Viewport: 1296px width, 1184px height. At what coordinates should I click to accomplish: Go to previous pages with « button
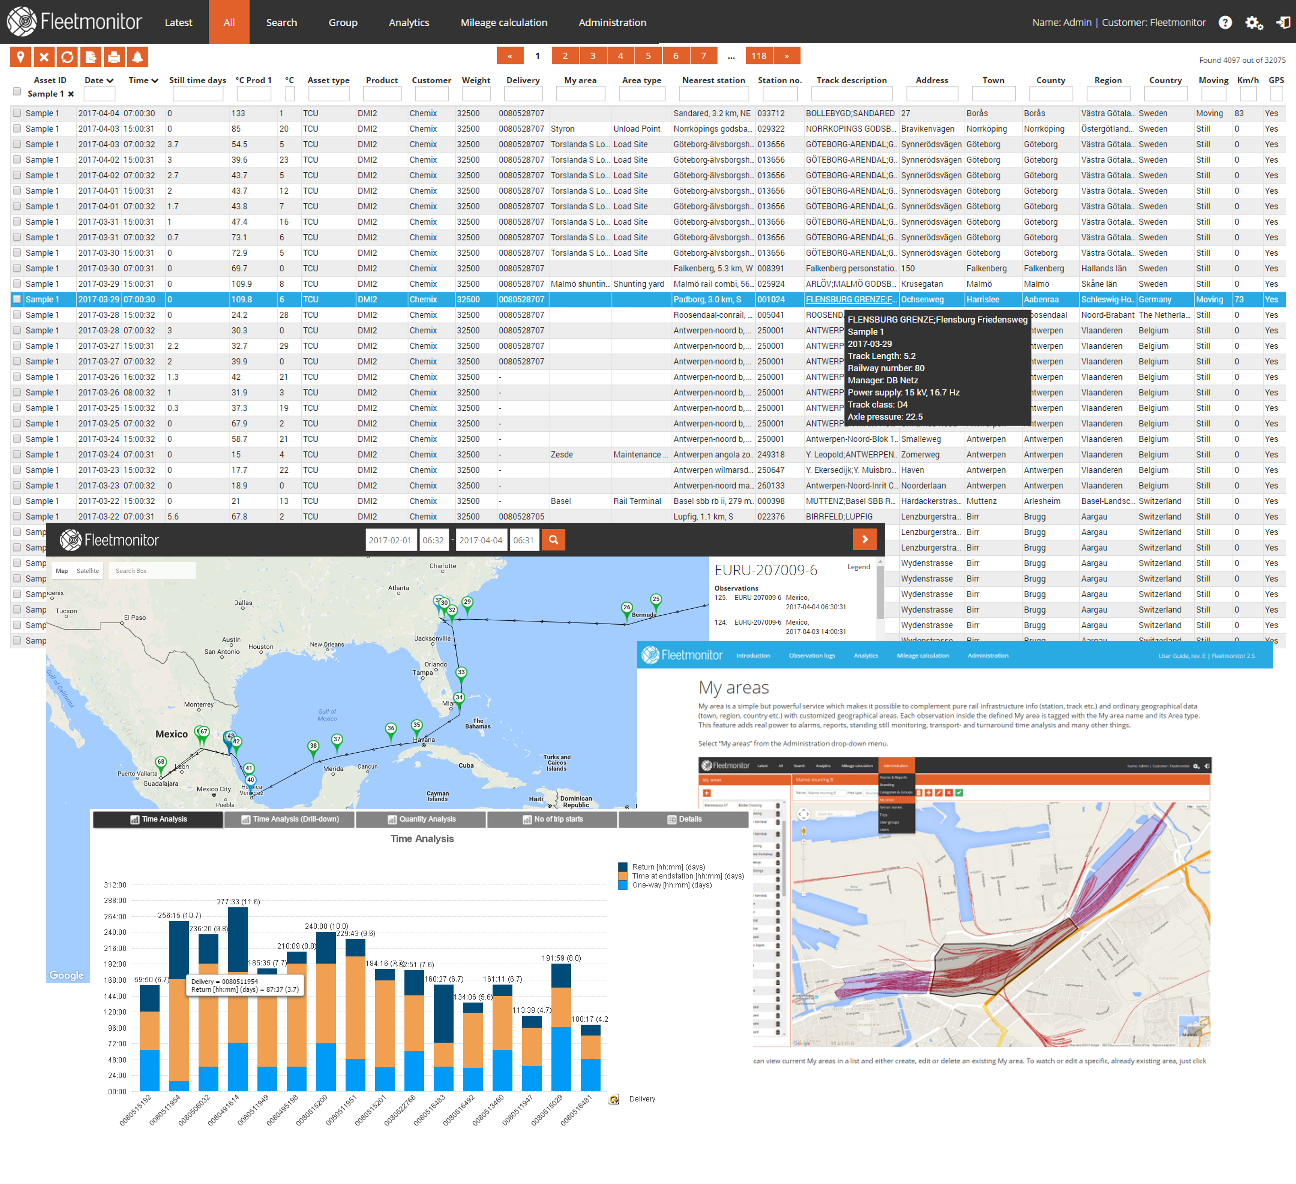510,56
